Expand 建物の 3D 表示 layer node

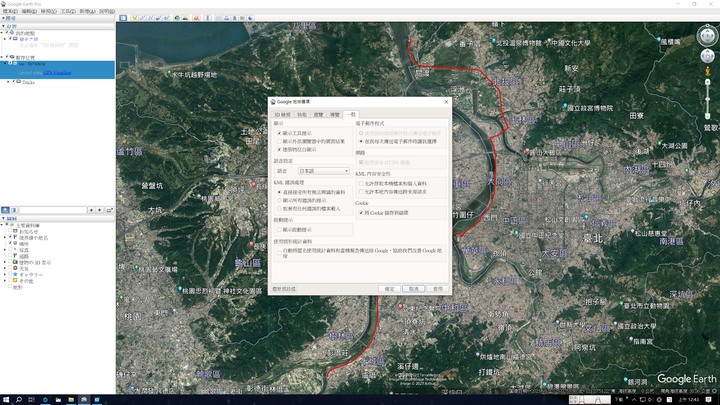point(5,262)
